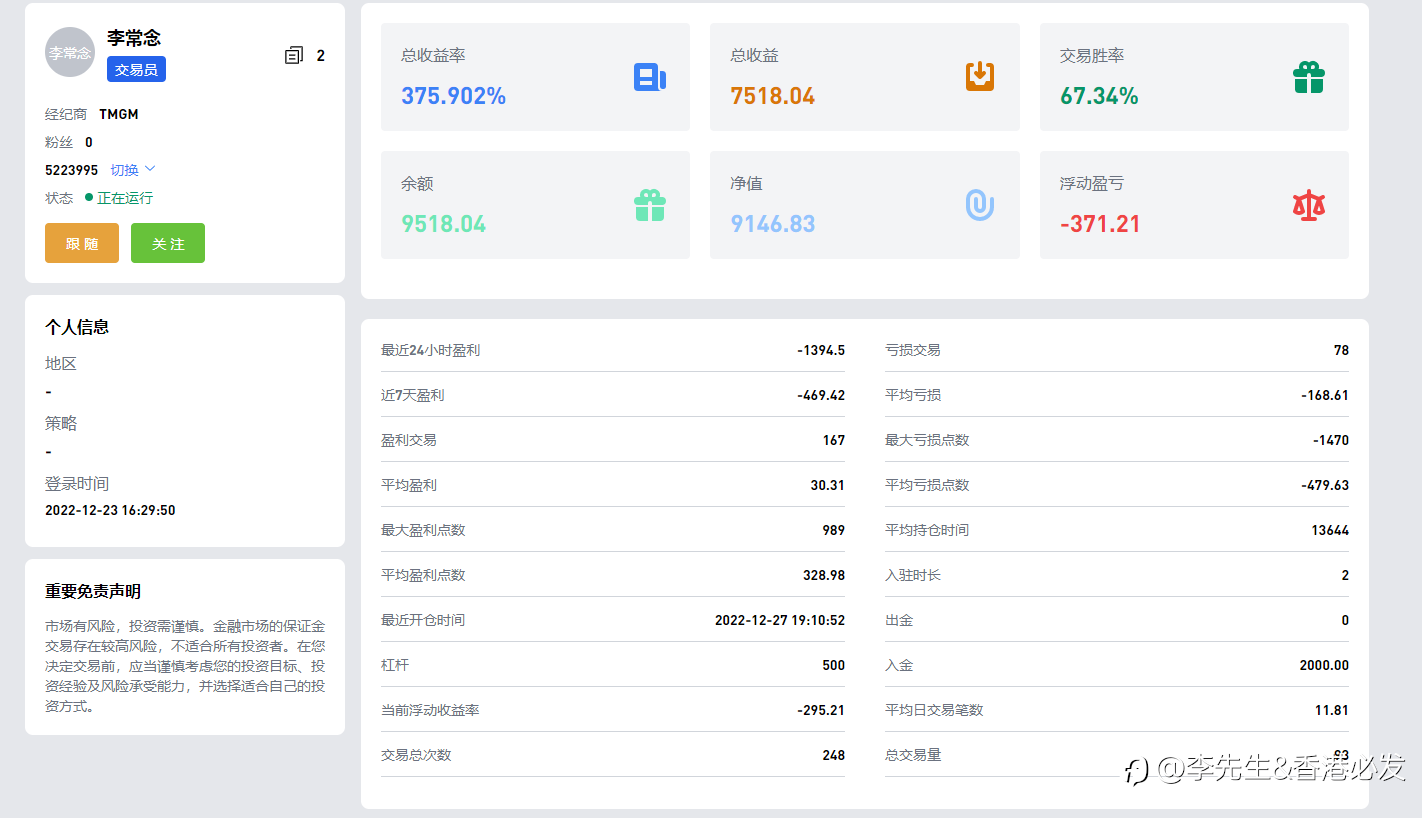Click the -371.21 floating P/L value
This screenshot has height=818, width=1422.
(x=1100, y=224)
